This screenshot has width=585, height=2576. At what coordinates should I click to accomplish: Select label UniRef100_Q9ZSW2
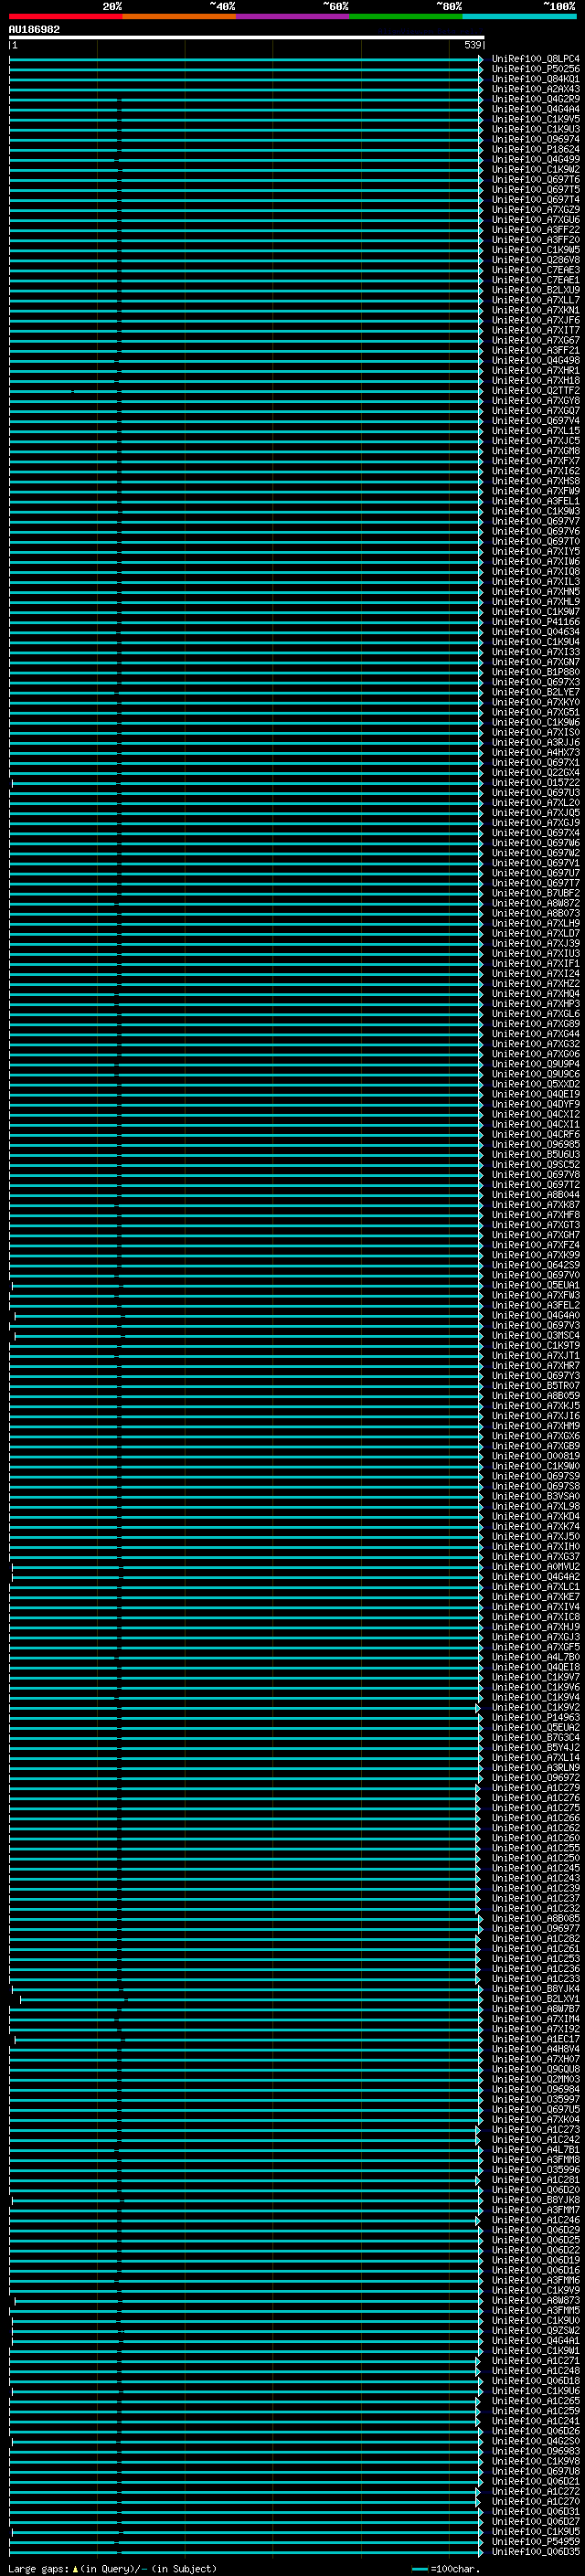[535, 2331]
